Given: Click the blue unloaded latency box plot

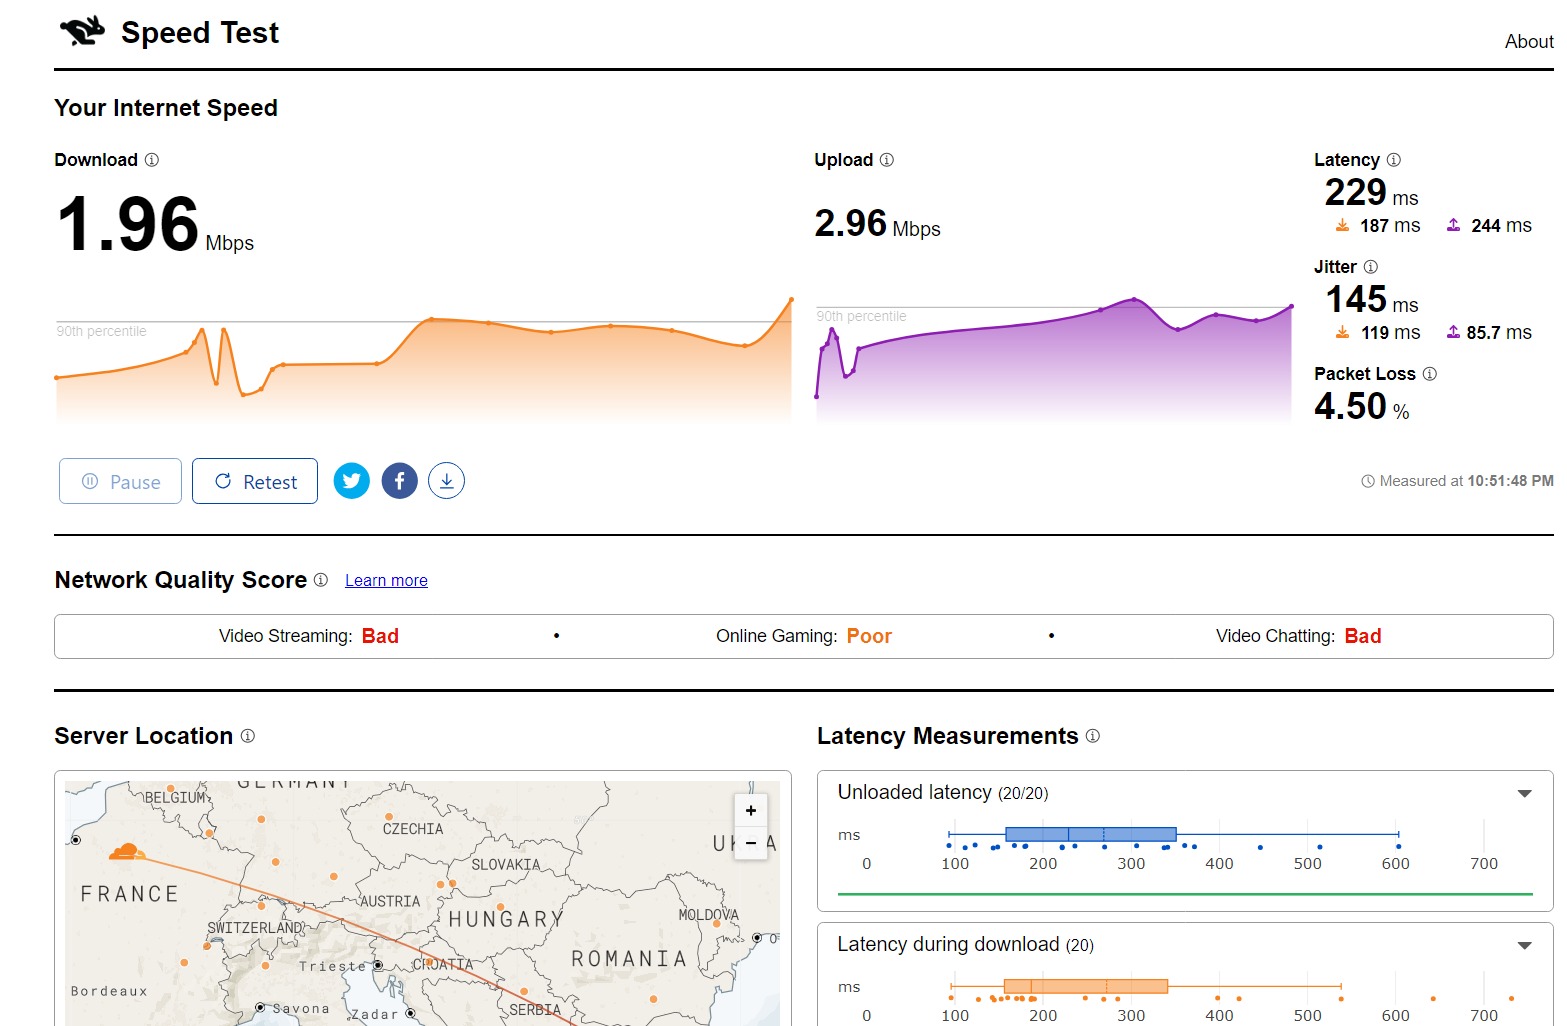Looking at the screenshot, I should (x=1090, y=834).
